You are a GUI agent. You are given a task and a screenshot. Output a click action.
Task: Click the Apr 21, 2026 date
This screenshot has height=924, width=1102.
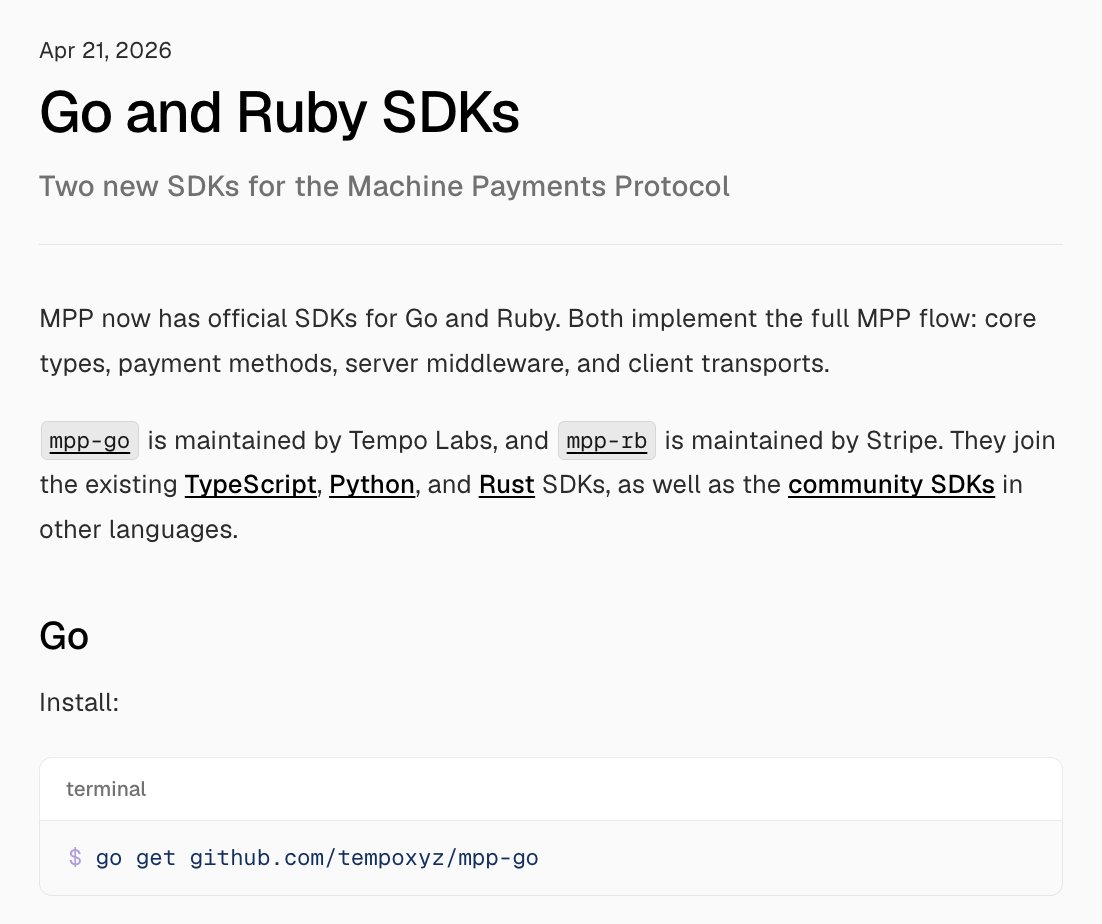105,51
